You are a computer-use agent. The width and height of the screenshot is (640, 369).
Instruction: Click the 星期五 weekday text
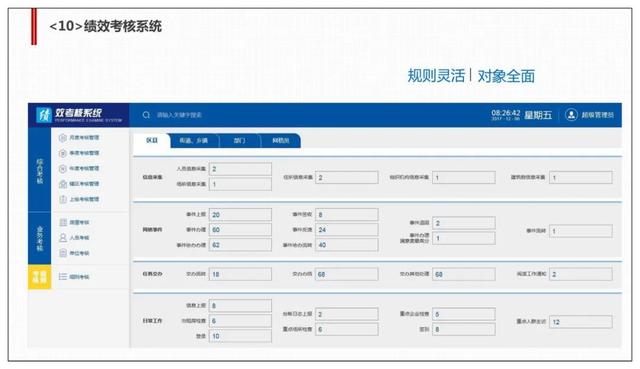tap(538, 115)
